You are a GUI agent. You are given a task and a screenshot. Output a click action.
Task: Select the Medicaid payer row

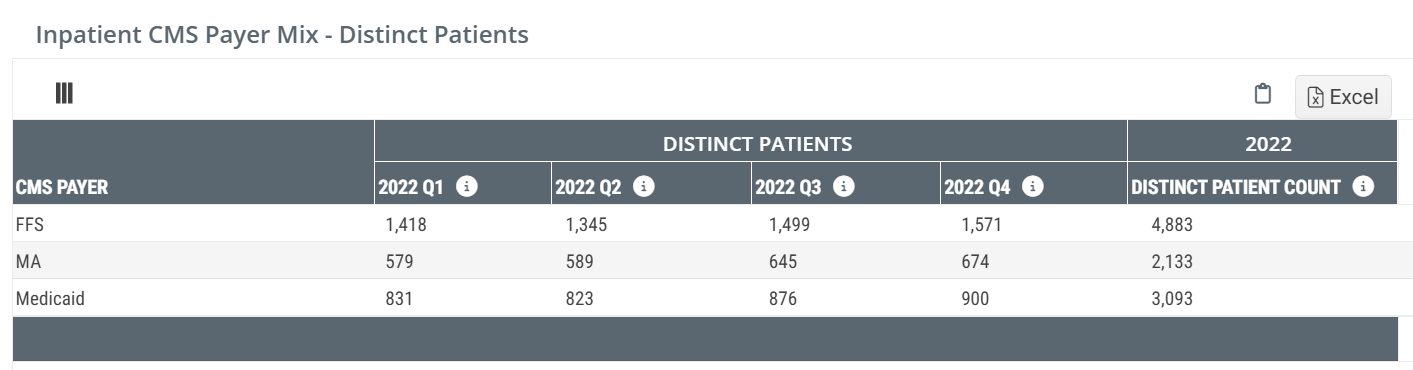point(705,298)
